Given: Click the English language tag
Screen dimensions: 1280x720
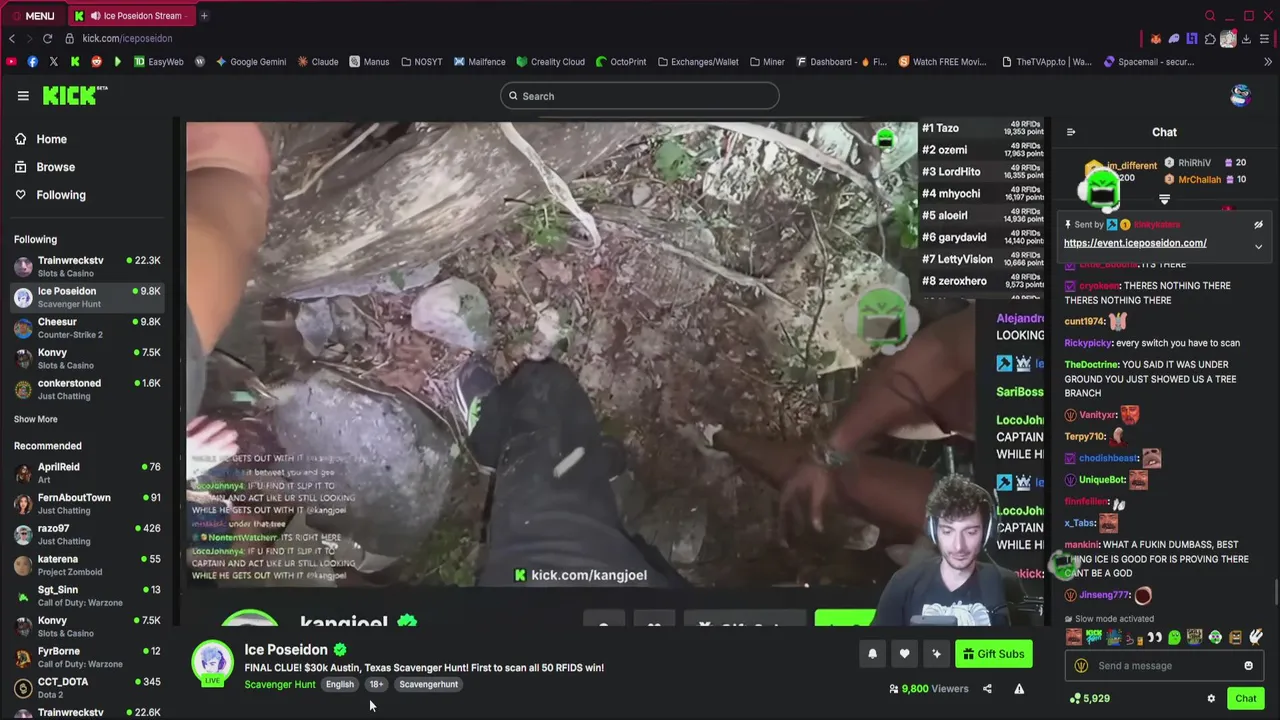Looking at the screenshot, I should pos(340,685).
